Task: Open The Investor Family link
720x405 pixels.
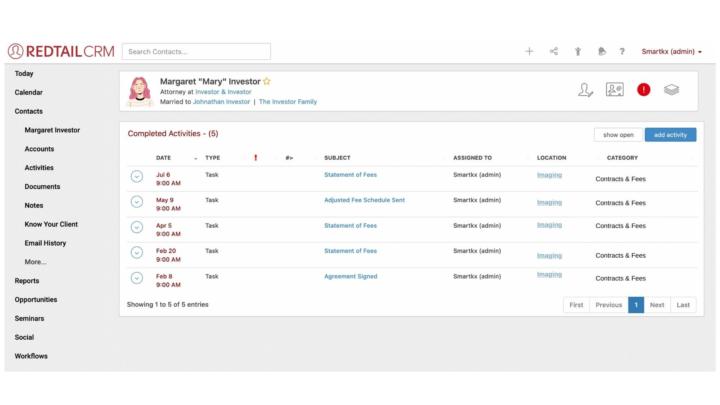Action: coord(288,101)
